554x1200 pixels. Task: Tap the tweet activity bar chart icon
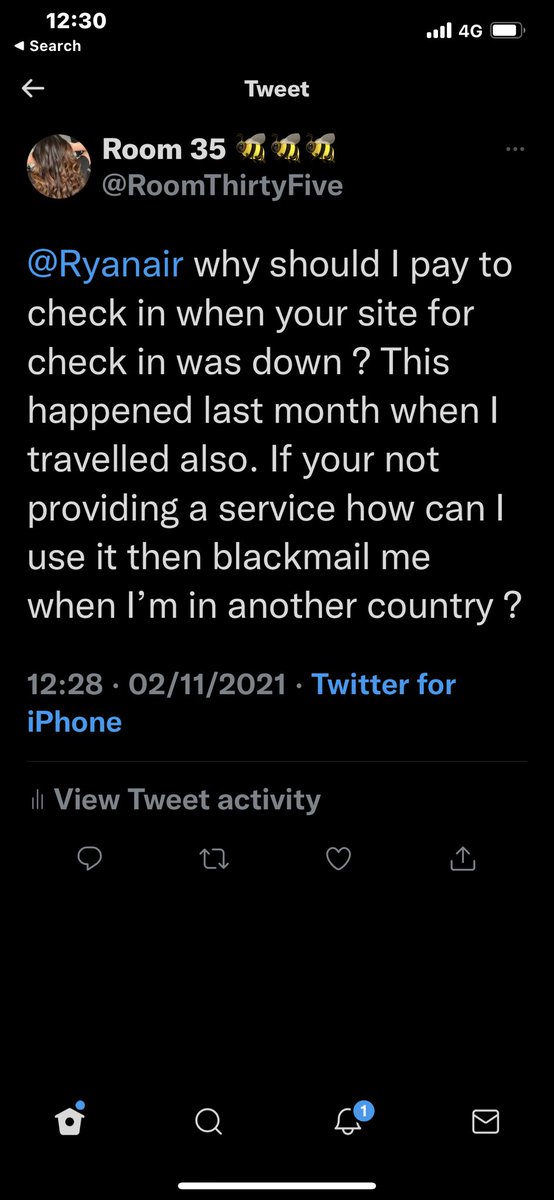pyautogui.click(x=37, y=800)
